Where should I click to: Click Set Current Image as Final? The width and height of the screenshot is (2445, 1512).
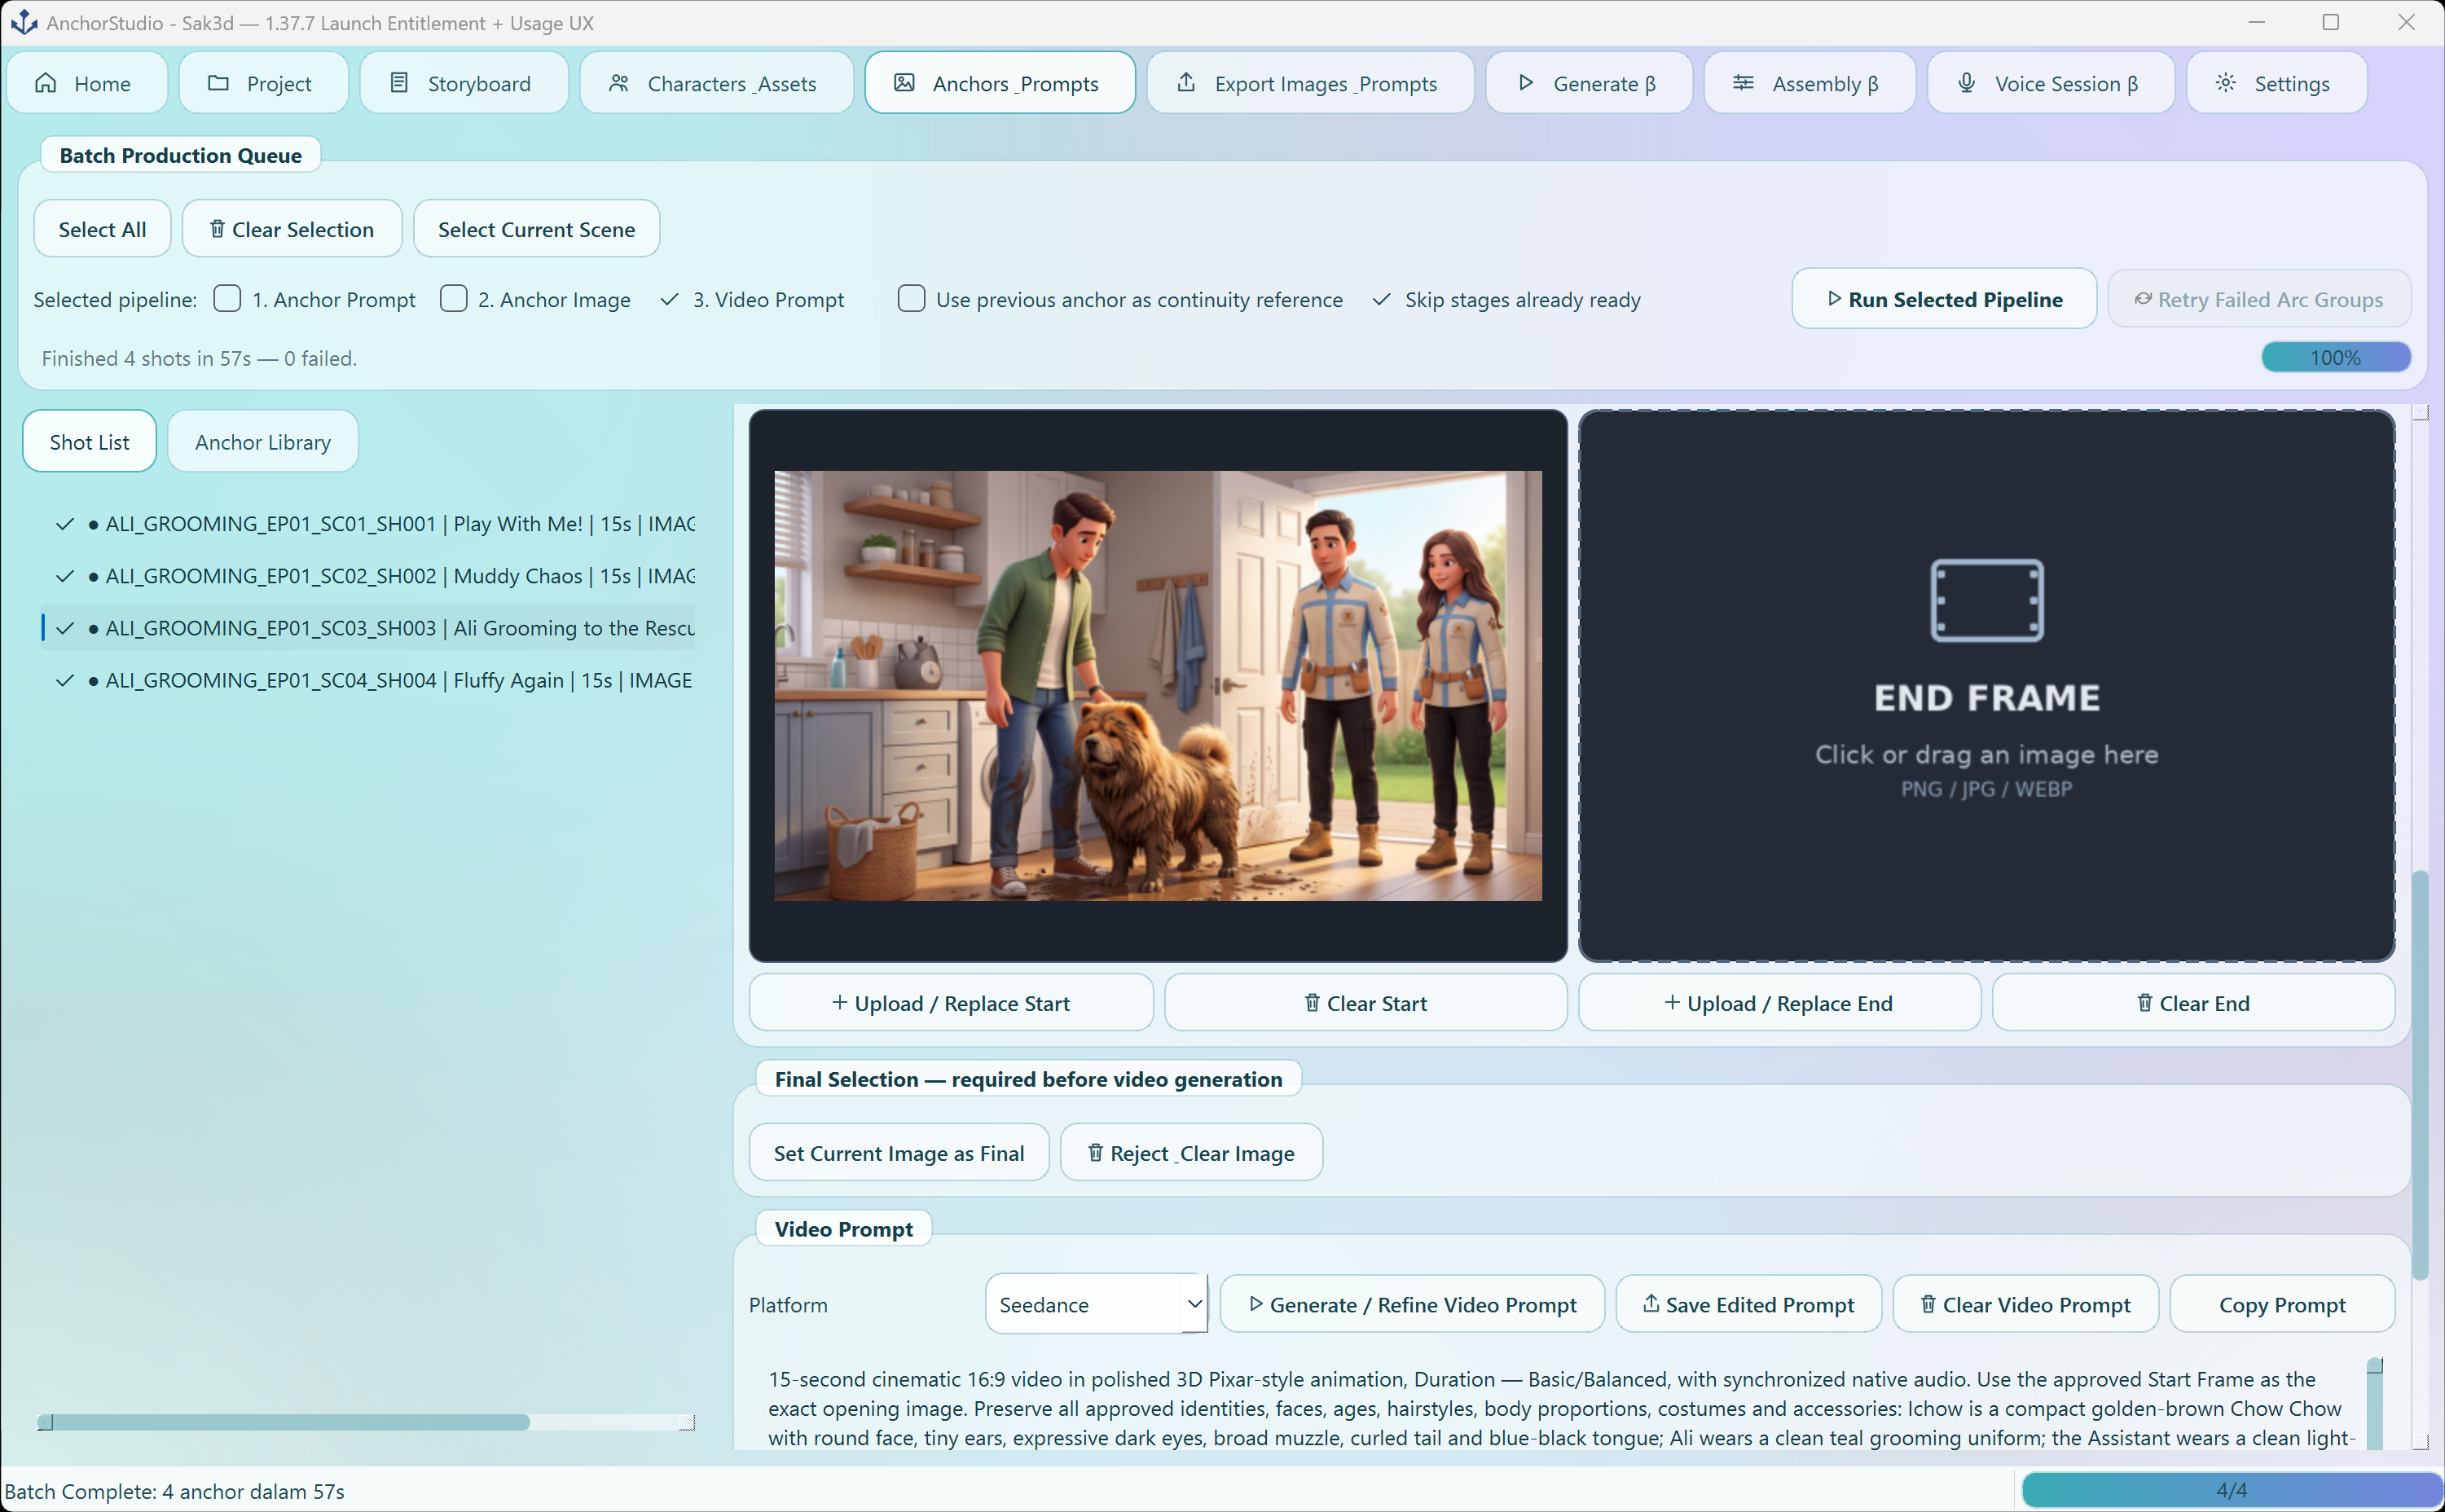pos(898,1152)
